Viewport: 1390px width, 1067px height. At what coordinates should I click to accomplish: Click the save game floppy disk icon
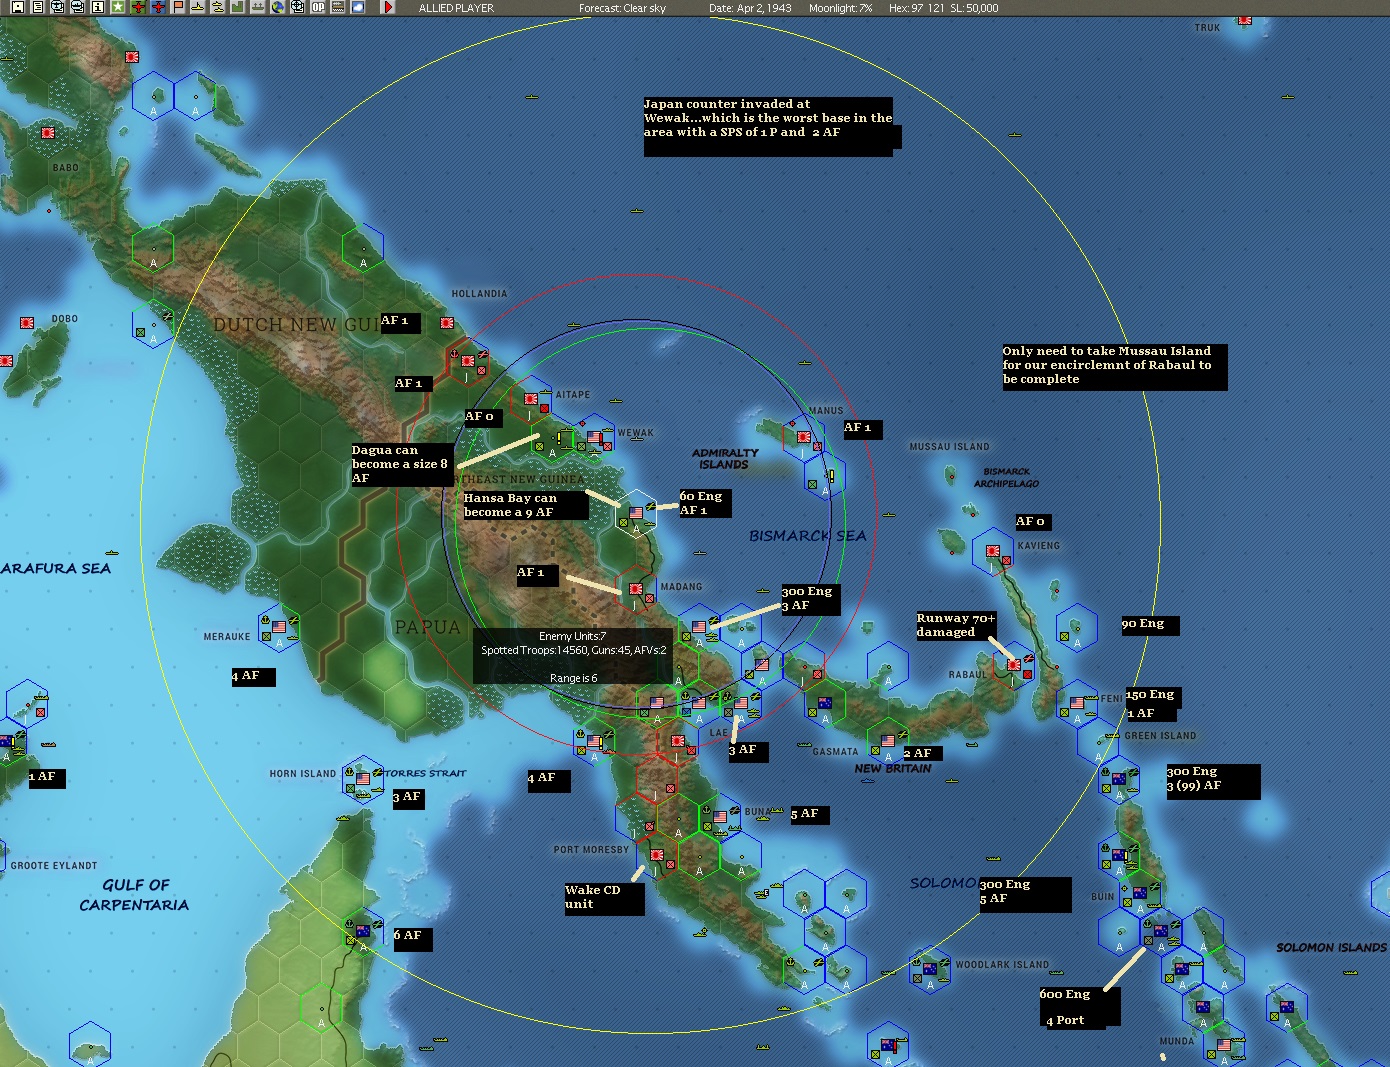click(17, 7)
